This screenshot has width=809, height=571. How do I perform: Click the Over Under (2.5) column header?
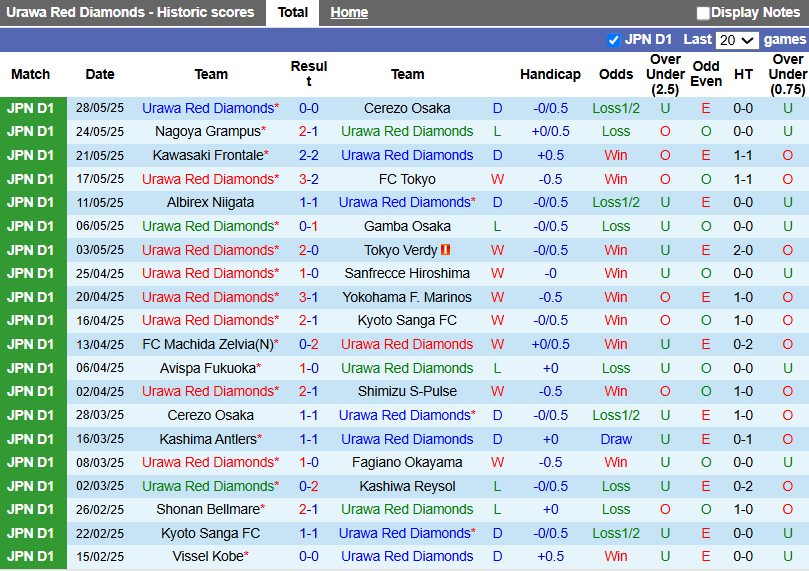[665, 75]
